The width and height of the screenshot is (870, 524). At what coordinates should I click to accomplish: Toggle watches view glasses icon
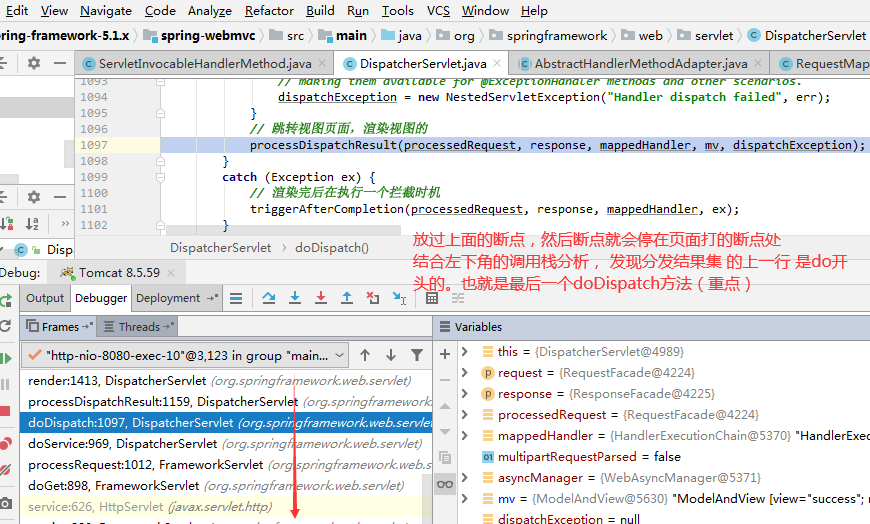(x=444, y=484)
